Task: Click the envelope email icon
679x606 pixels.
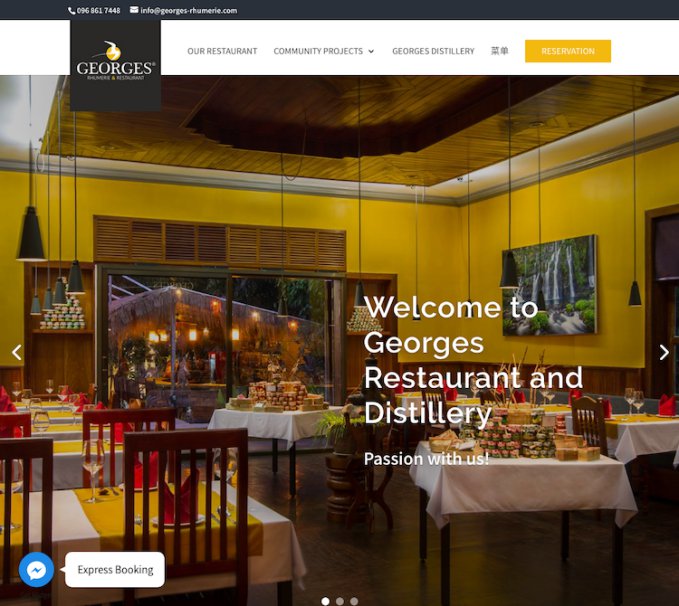Action: pos(134,10)
